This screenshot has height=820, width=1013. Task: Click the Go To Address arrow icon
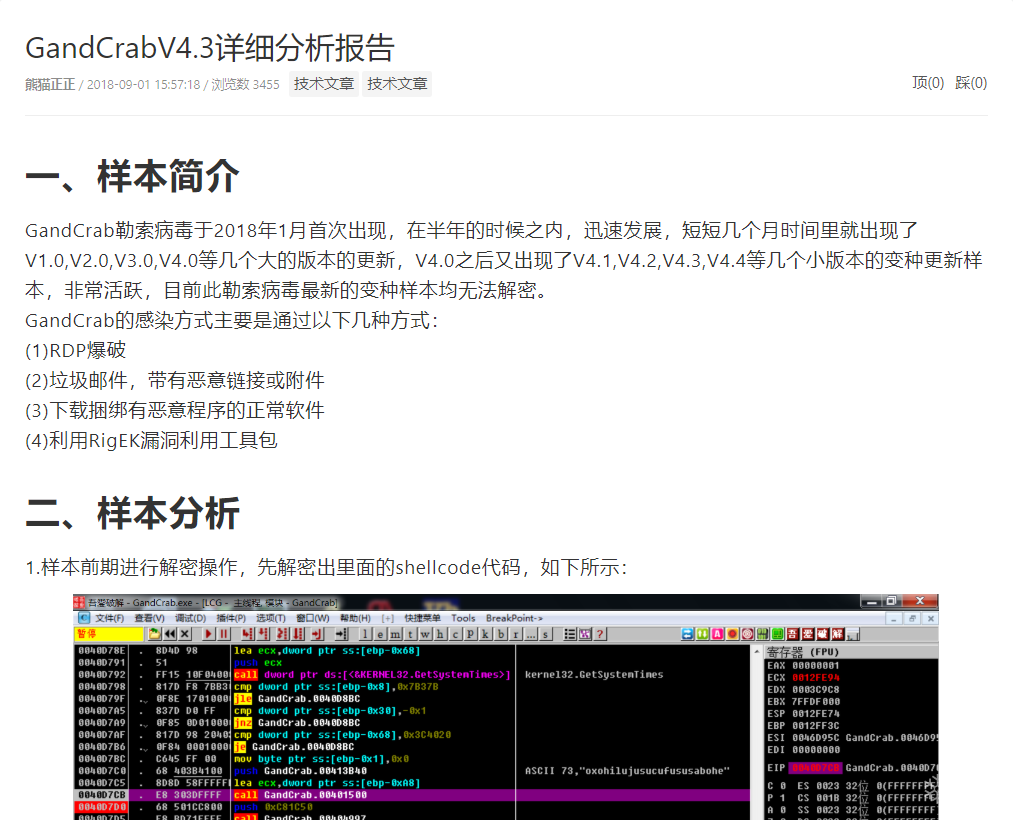coord(342,634)
